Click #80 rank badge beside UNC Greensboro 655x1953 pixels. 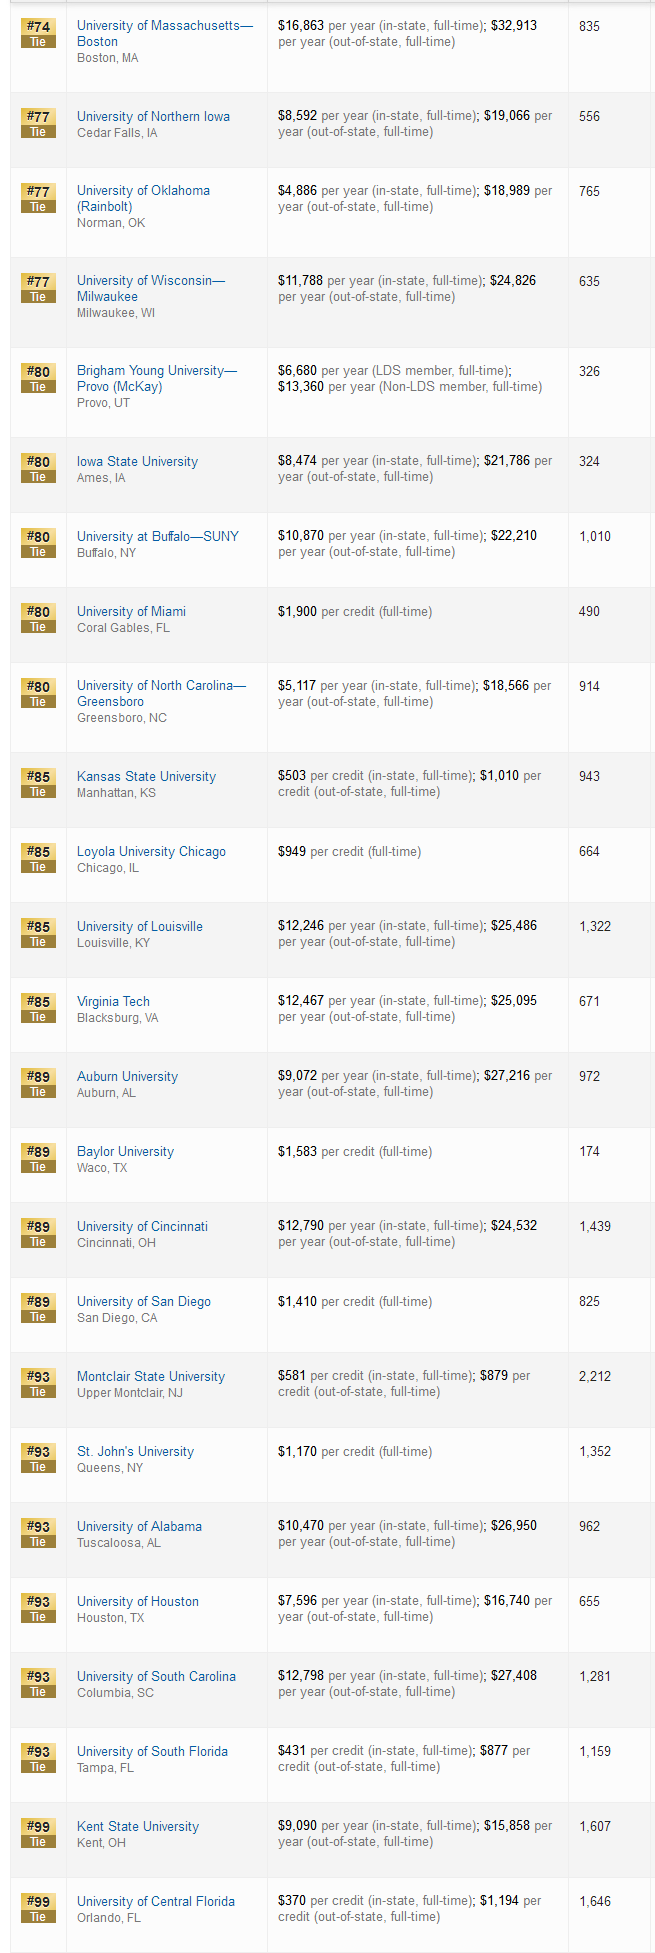[x=38, y=693]
